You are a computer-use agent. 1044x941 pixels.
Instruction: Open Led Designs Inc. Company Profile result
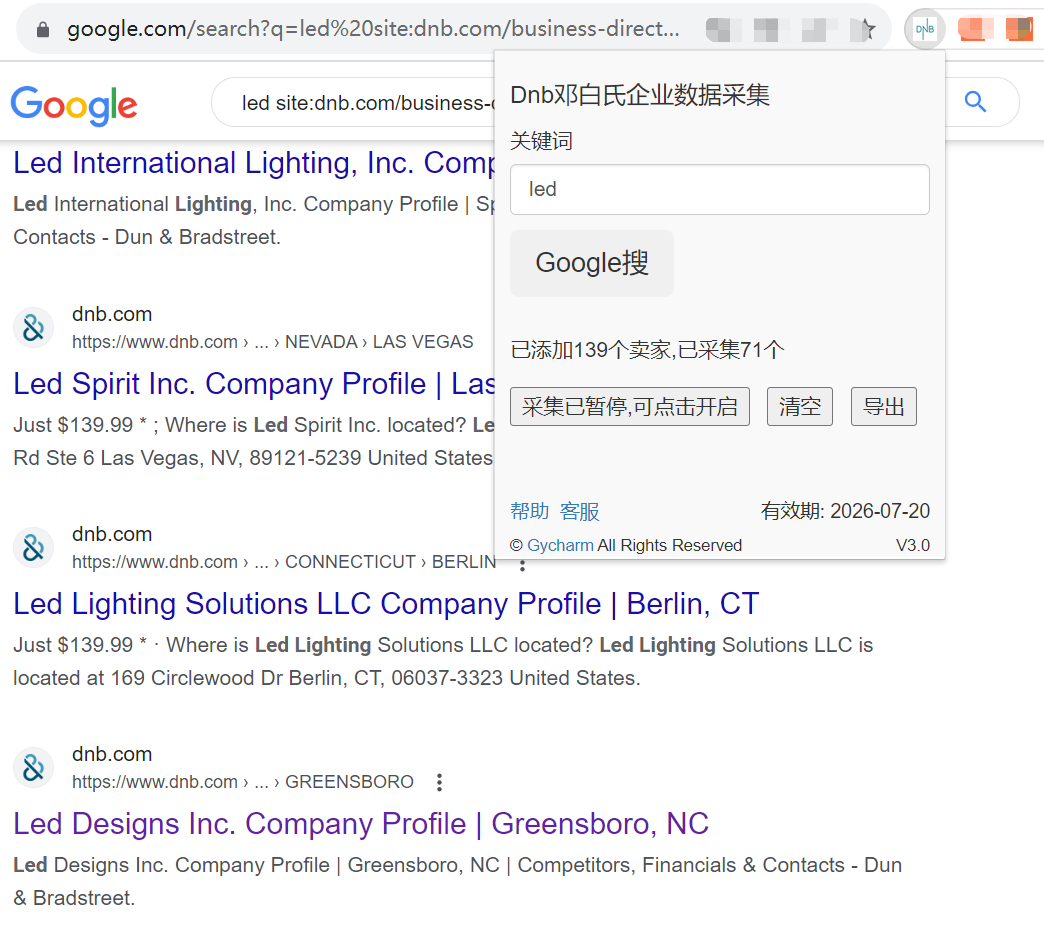[x=361, y=824]
